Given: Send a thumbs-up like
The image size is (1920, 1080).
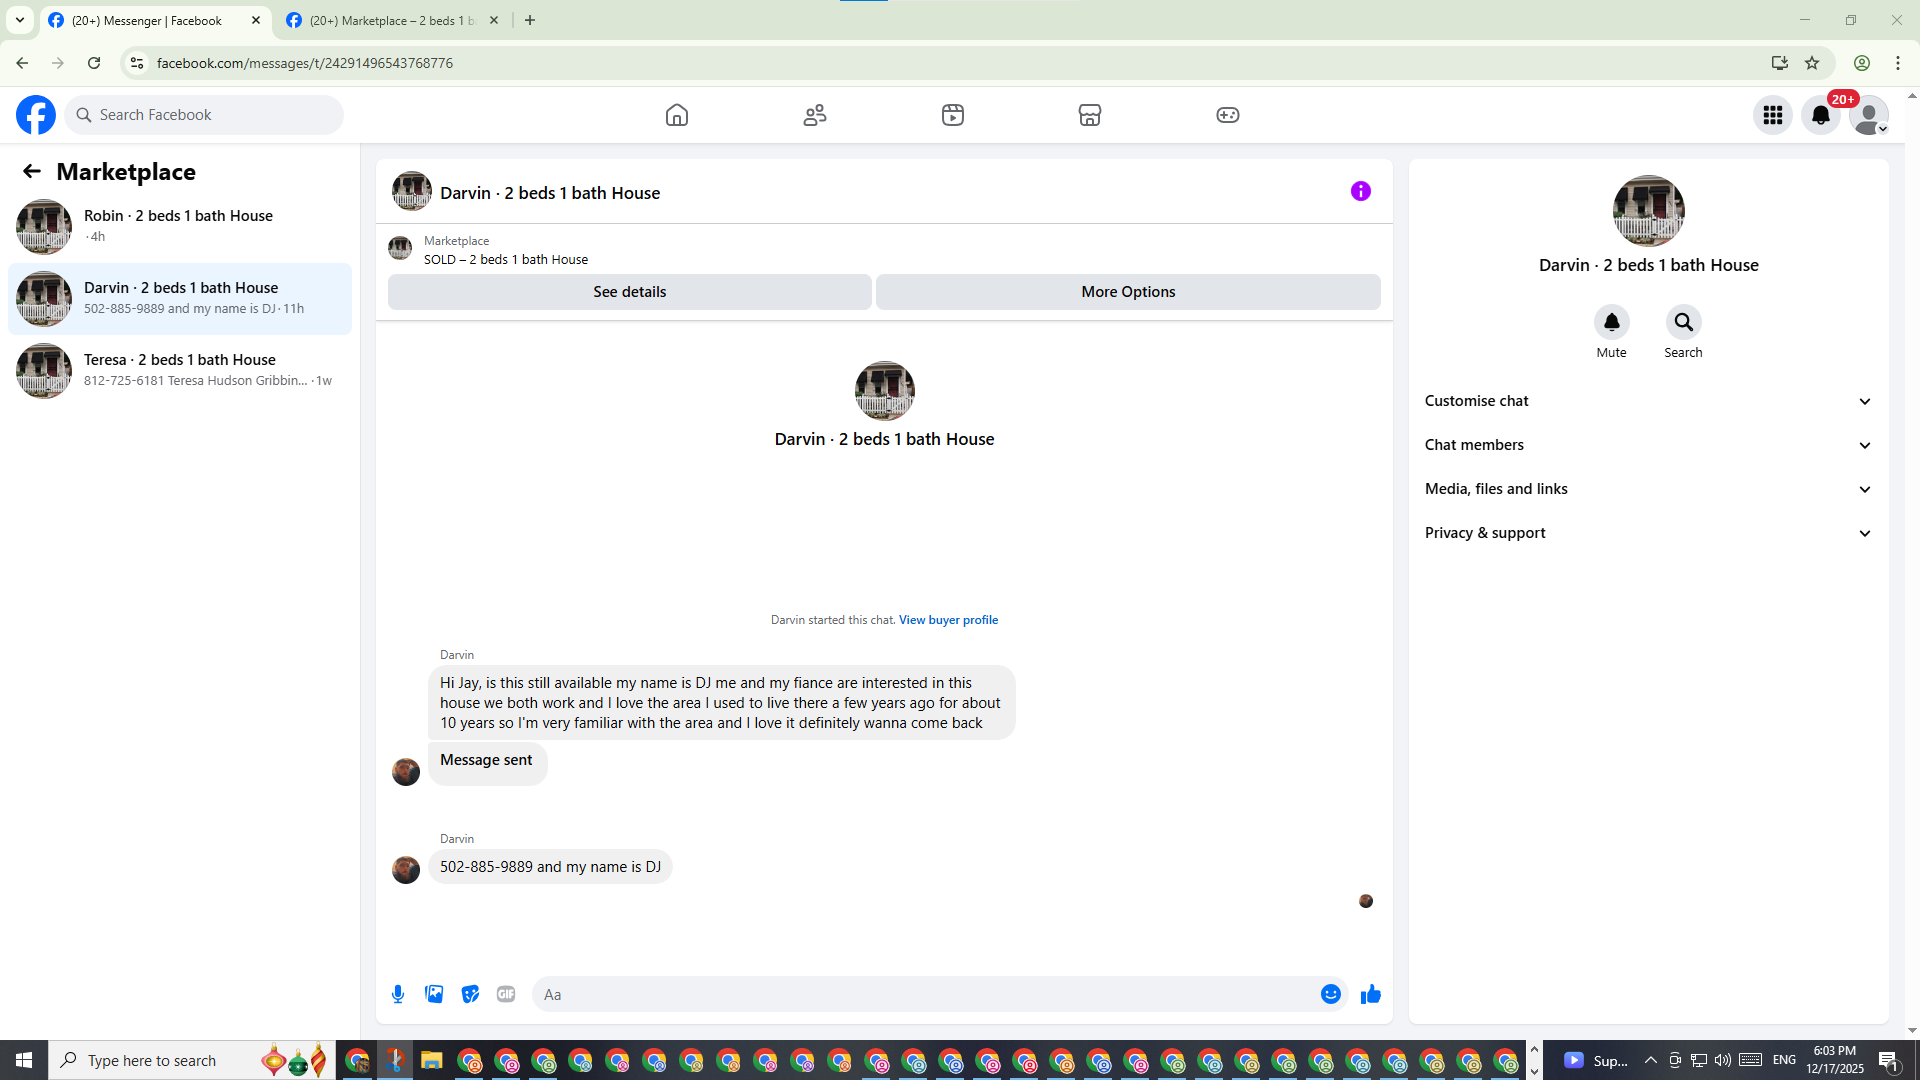Looking at the screenshot, I should click(1370, 994).
